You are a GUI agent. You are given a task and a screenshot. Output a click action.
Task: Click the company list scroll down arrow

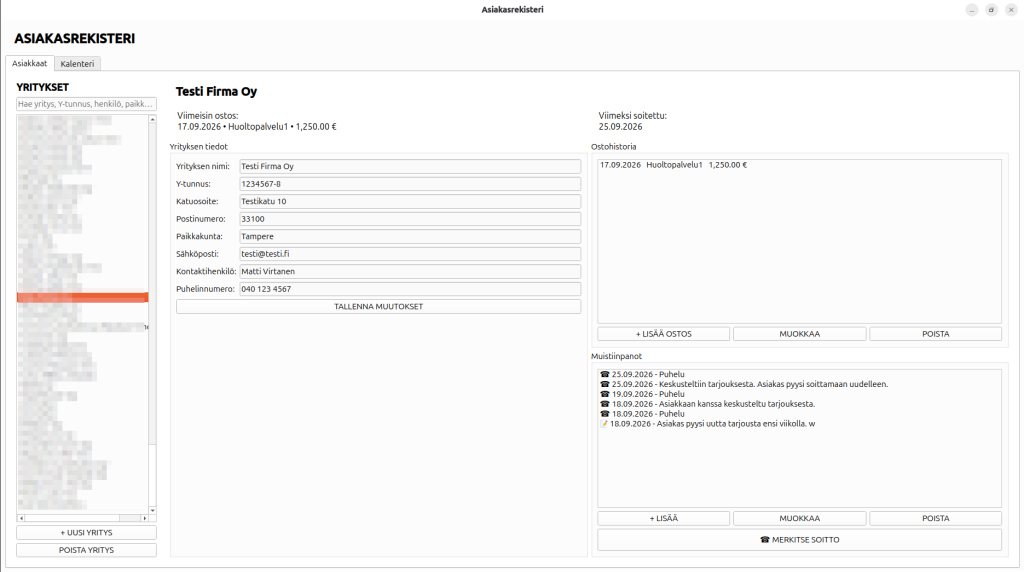click(x=152, y=511)
